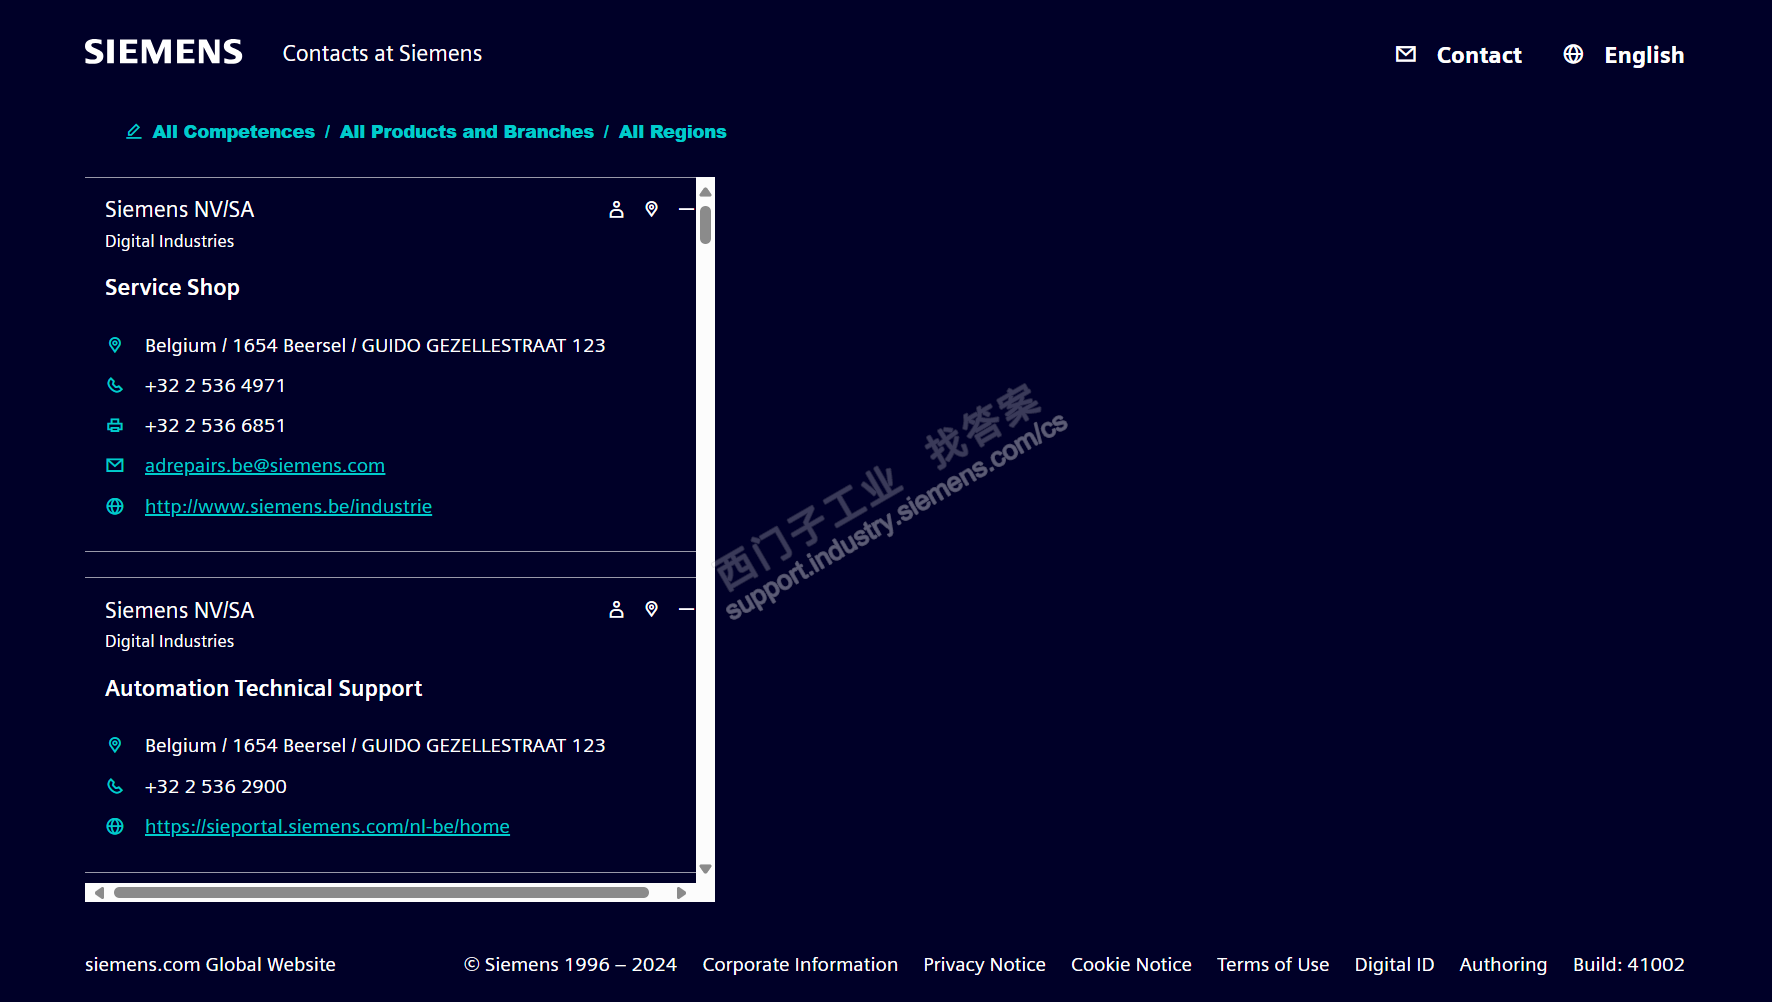The height and width of the screenshot is (1002, 1772).
Task: Click Siemens NV/SA title in Service Shop card
Action: click(x=180, y=209)
